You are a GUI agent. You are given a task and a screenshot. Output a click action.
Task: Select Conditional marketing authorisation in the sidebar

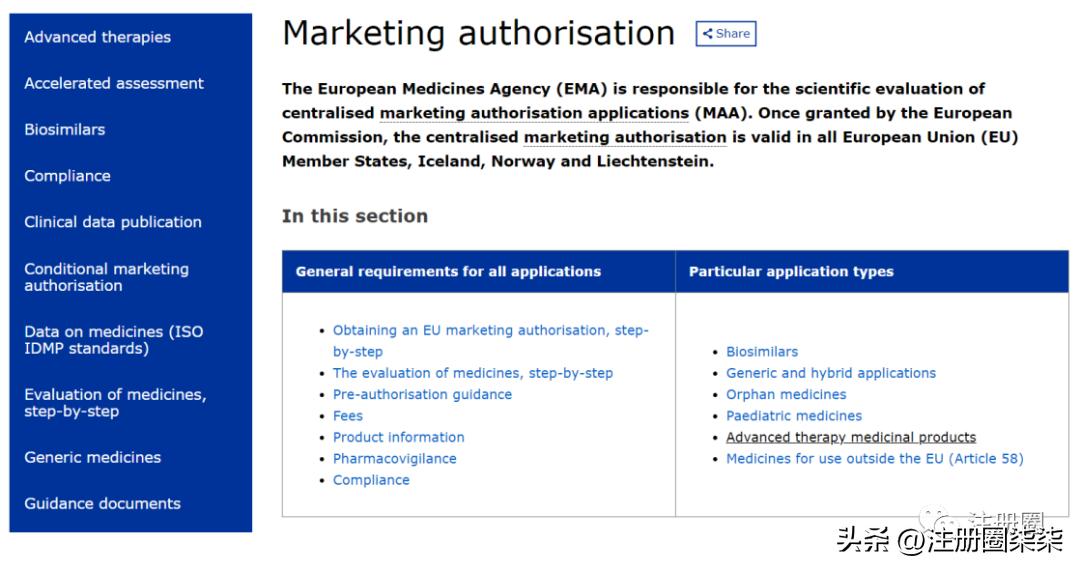[106, 277]
